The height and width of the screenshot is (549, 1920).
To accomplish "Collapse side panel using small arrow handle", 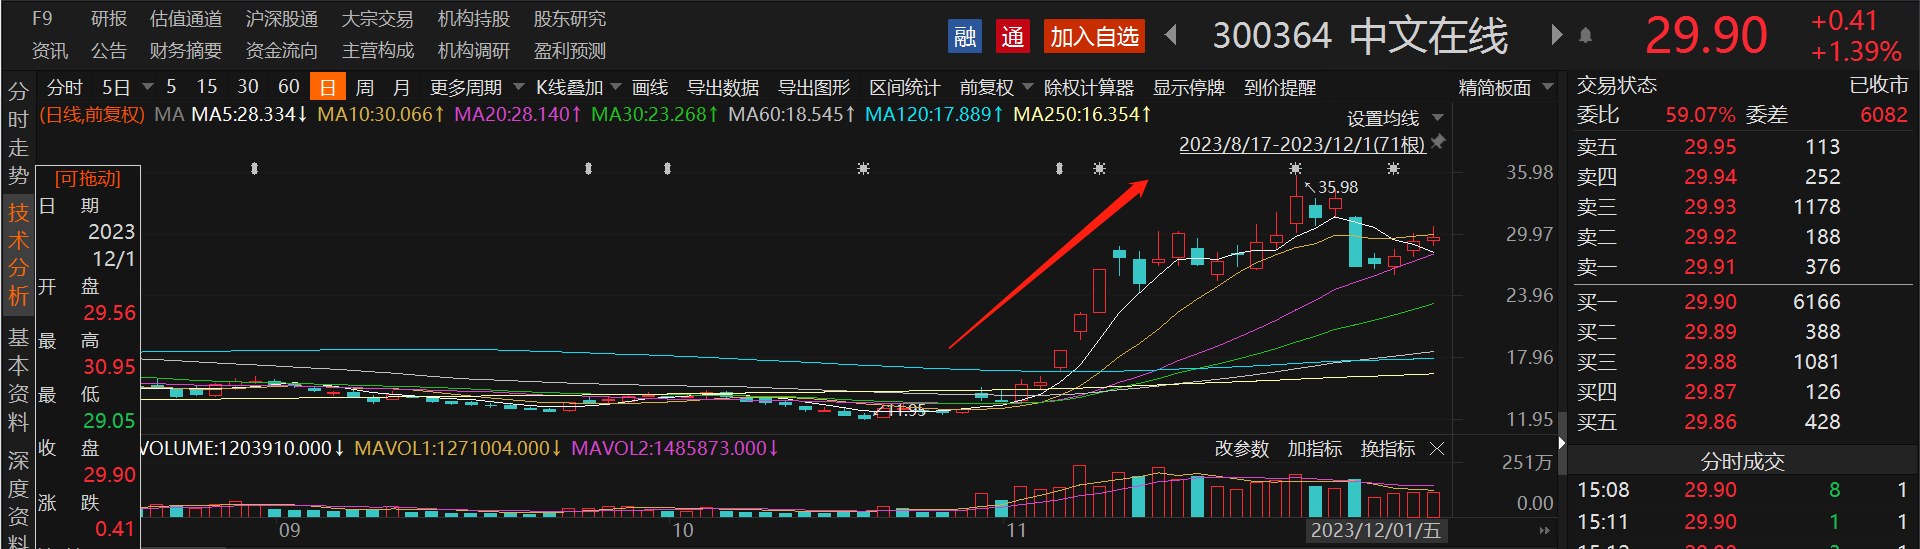I will tap(1561, 442).
